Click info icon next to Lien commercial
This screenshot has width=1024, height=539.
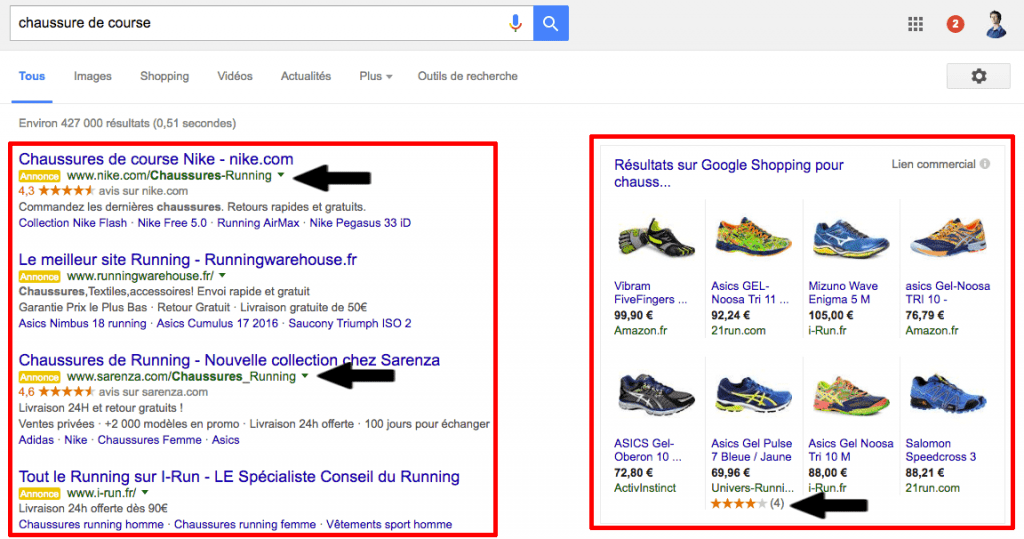(985, 164)
